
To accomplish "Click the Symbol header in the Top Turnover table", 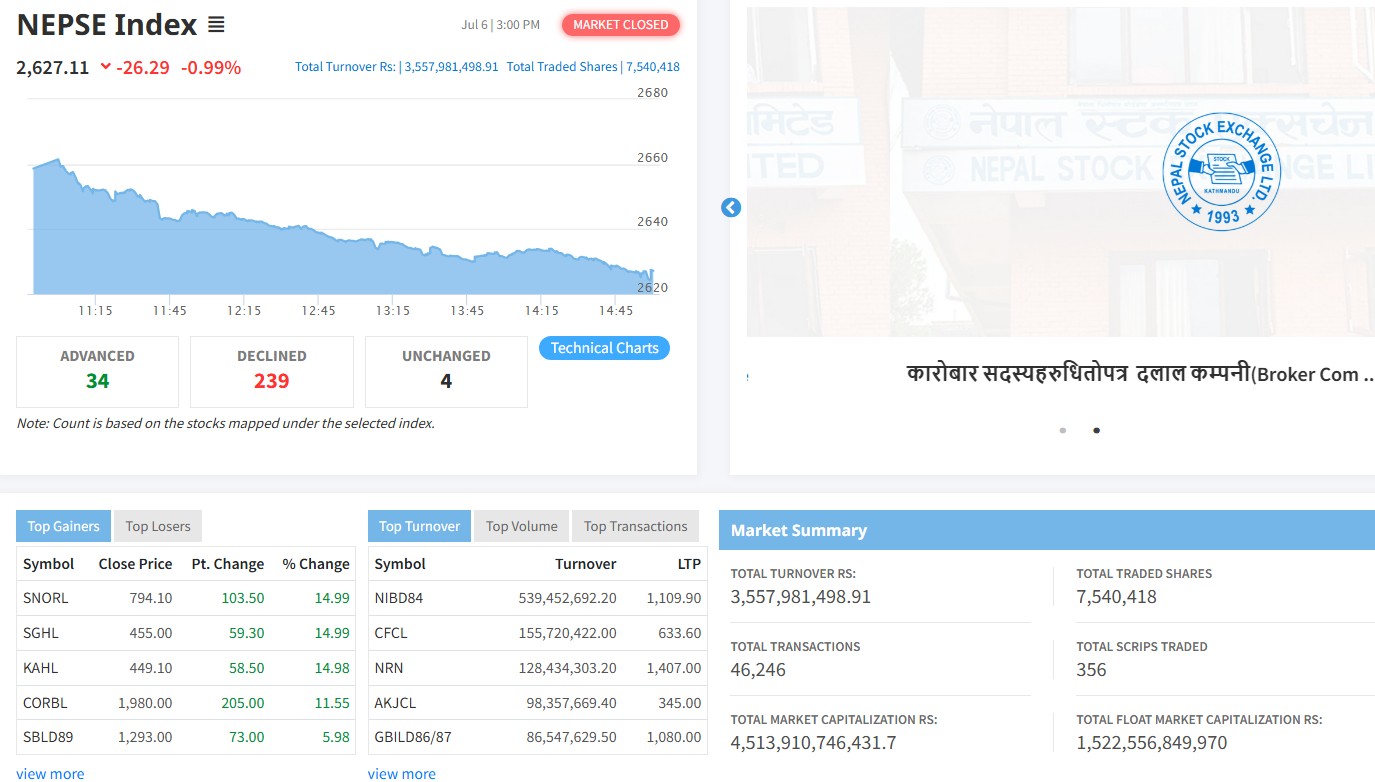I will (400, 564).
